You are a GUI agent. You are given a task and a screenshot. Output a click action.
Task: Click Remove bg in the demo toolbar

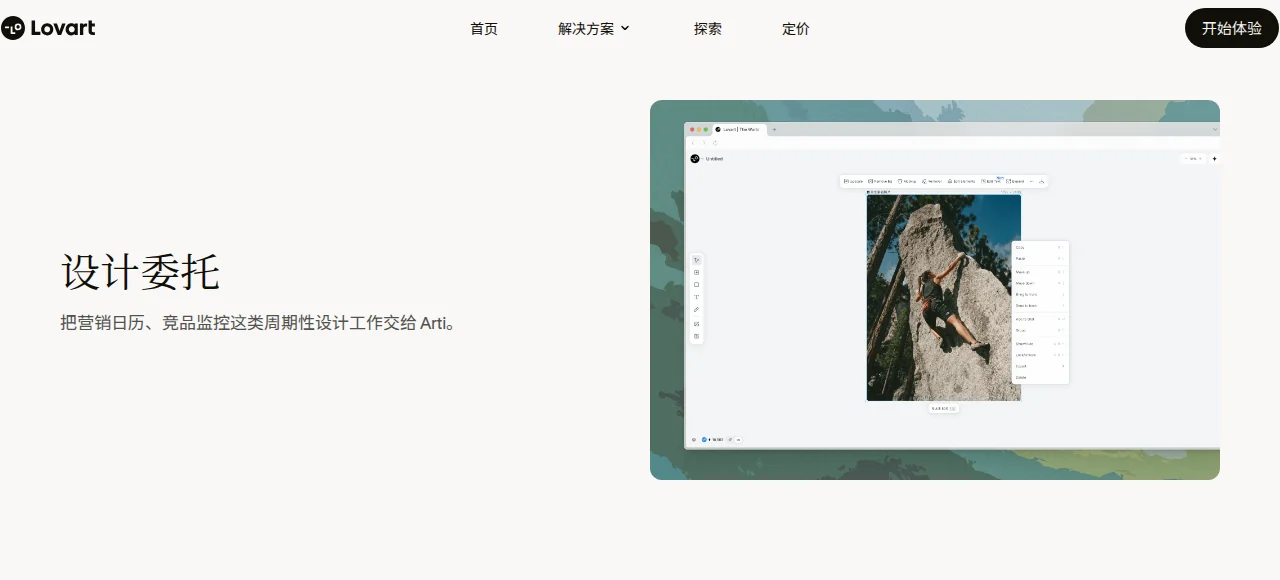pos(880,181)
